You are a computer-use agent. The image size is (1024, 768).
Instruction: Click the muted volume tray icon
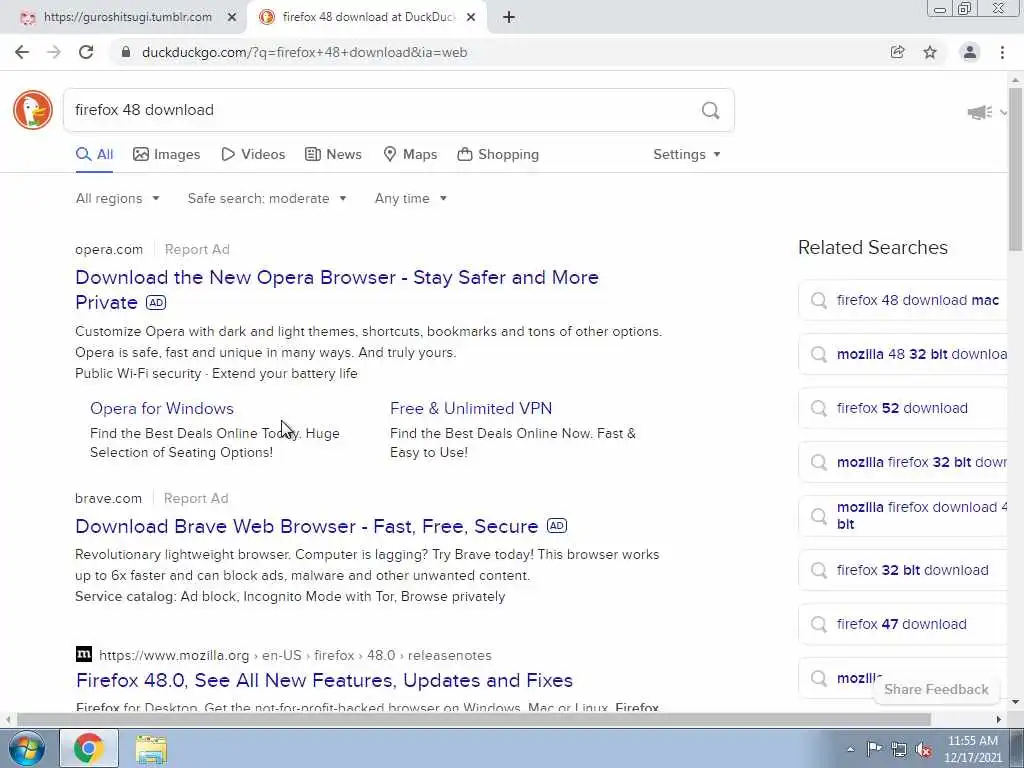[x=924, y=749]
